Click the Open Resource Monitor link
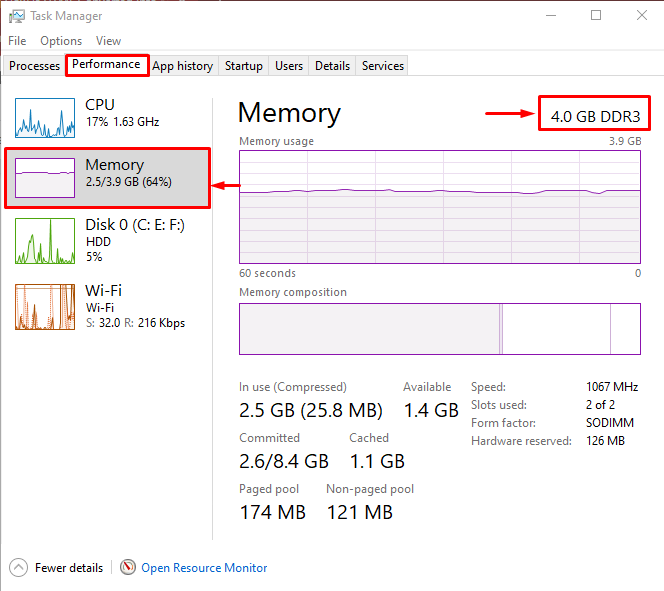 [204, 568]
